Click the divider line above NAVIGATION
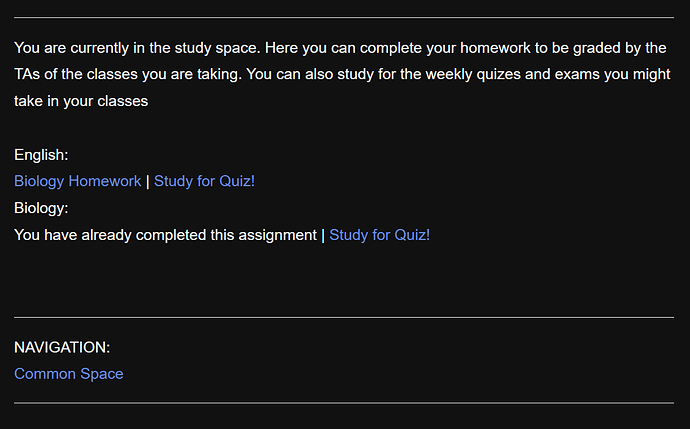Viewport: 690px width, 429px height. click(x=344, y=317)
